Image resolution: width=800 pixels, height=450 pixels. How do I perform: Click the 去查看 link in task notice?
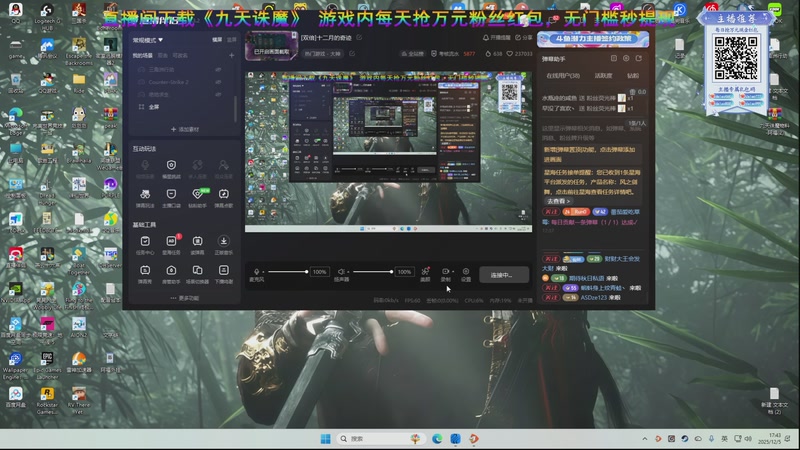coord(558,202)
